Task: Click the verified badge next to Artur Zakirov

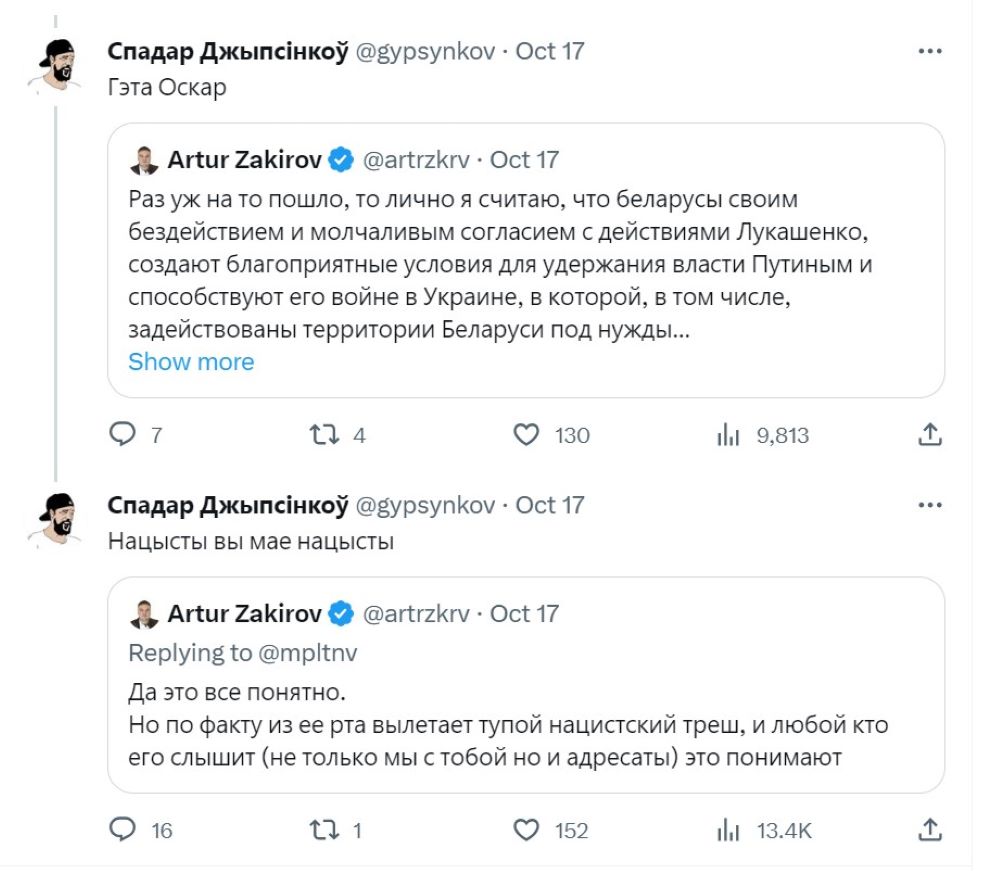Action: coord(340,158)
